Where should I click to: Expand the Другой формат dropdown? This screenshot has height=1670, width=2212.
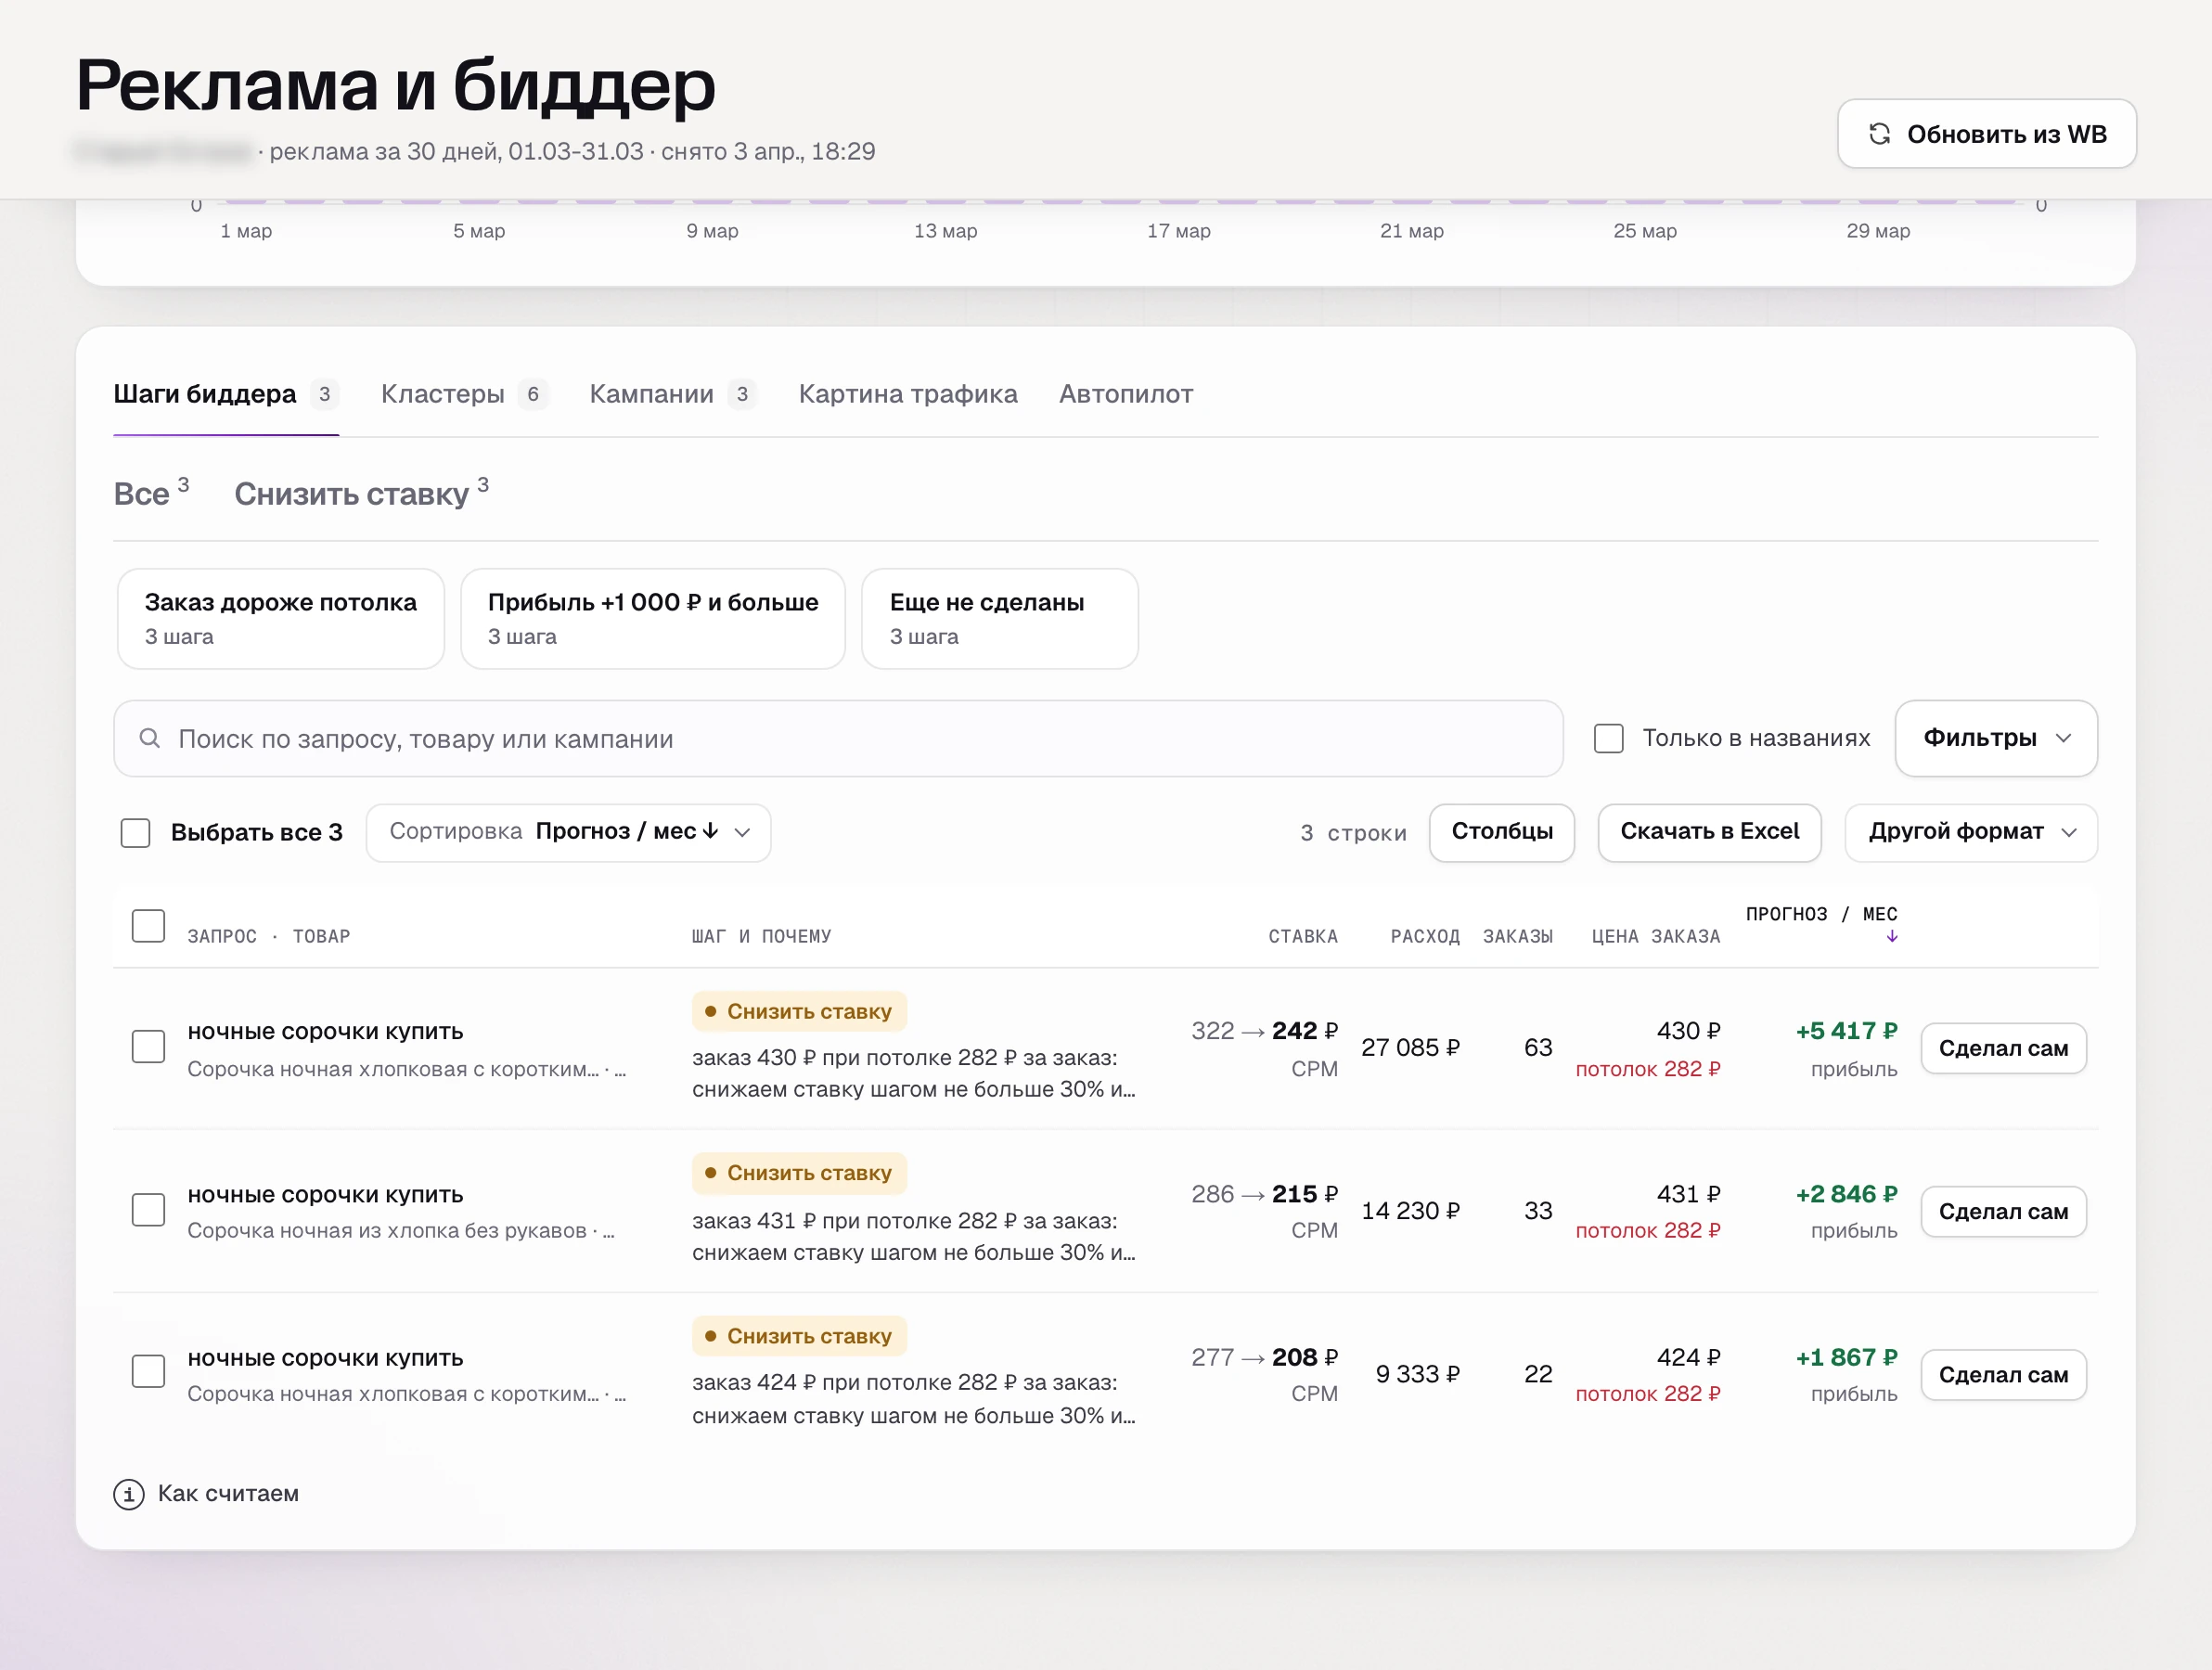1970,832
